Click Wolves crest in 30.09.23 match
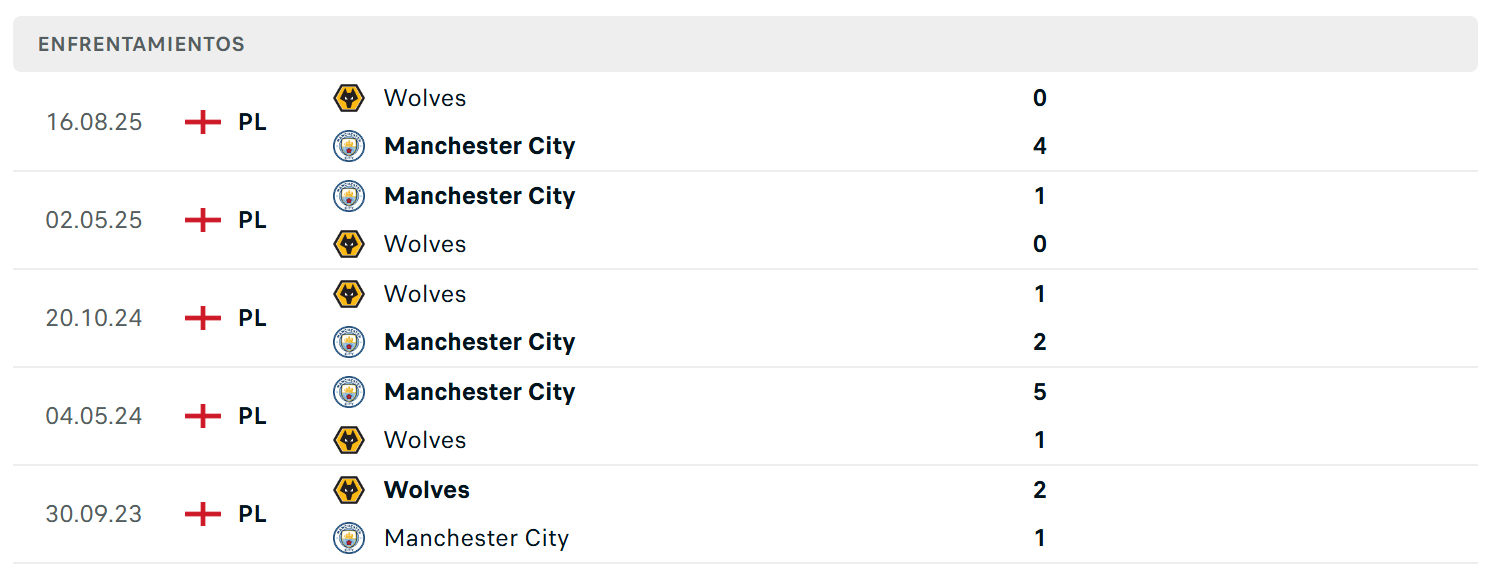Image resolution: width=1492 pixels, height=582 pixels. (348, 490)
